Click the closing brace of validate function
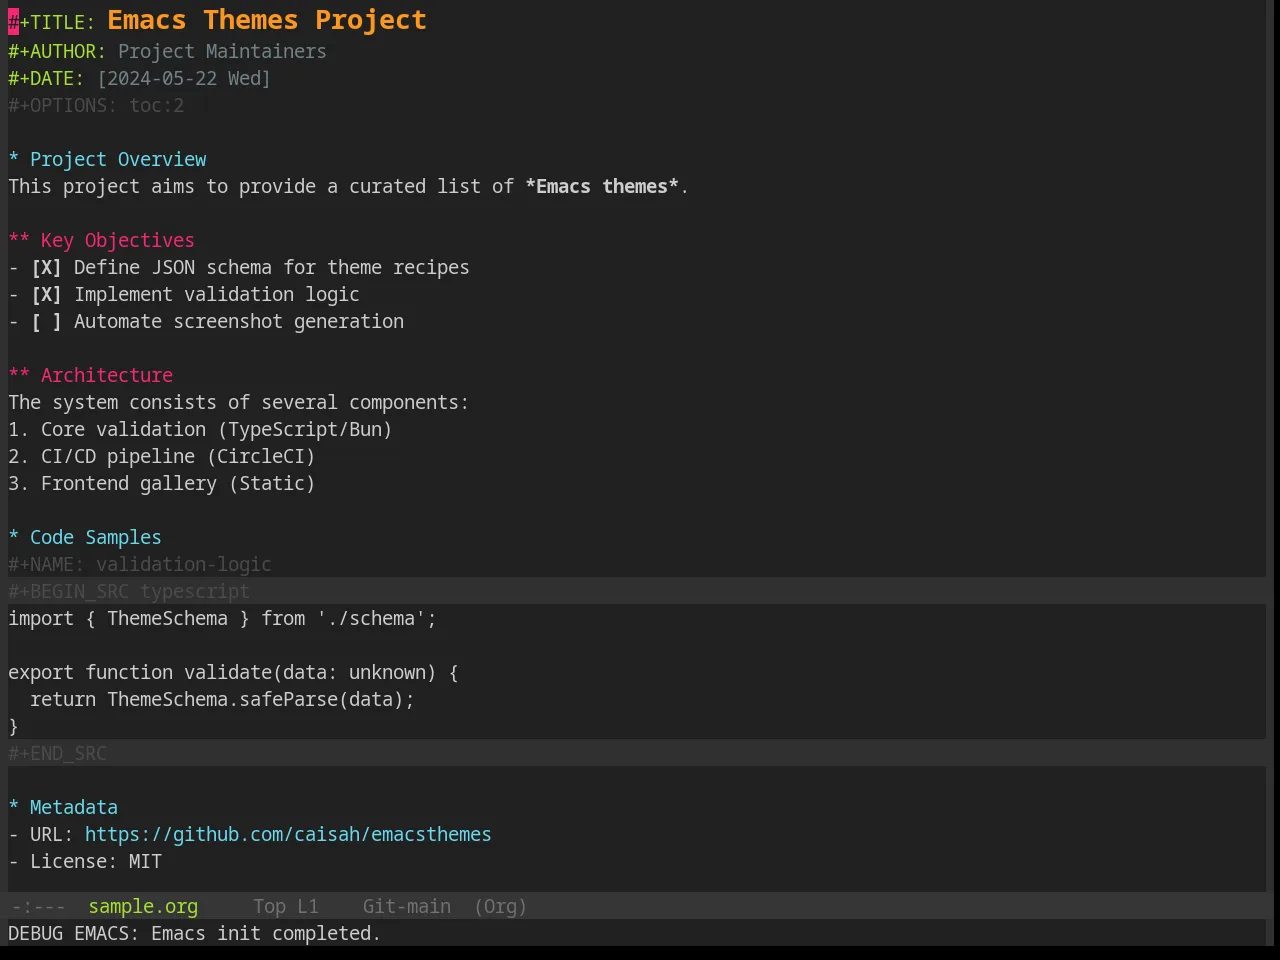The width and height of the screenshot is (1280, 960). pyautogui.click(x=14, y=726)
